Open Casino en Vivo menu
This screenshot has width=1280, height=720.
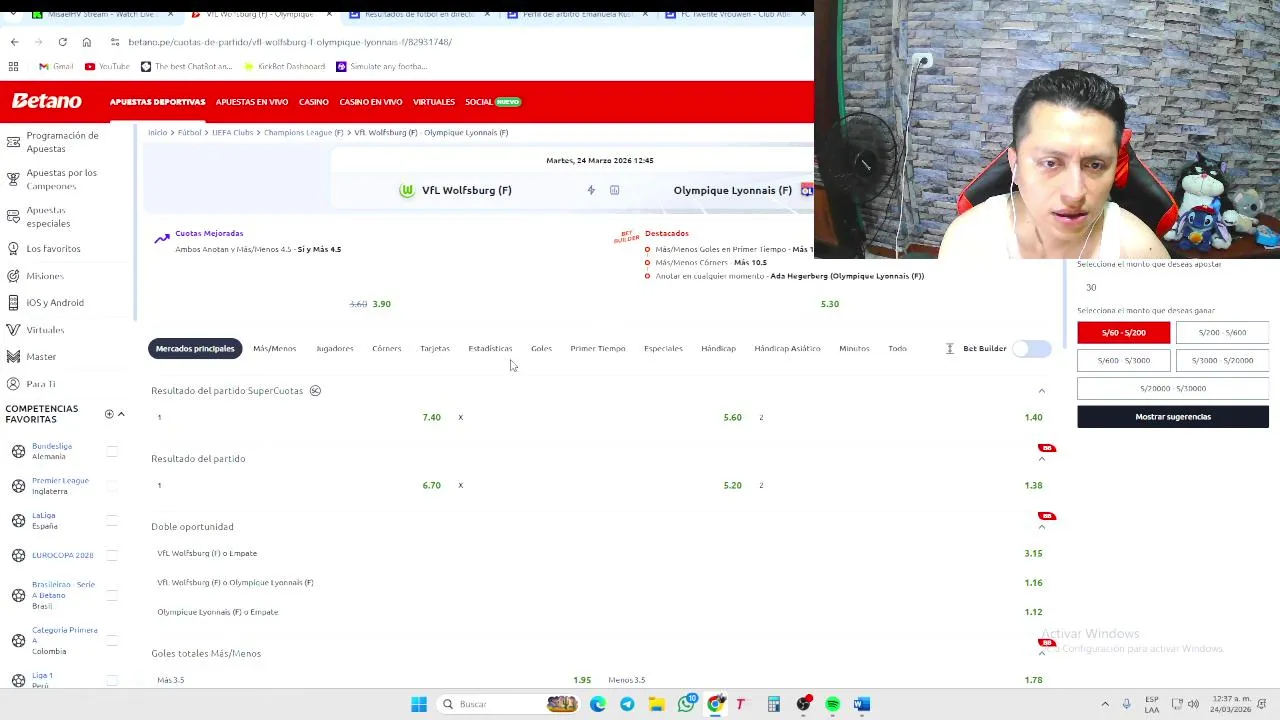coord(371,102)
